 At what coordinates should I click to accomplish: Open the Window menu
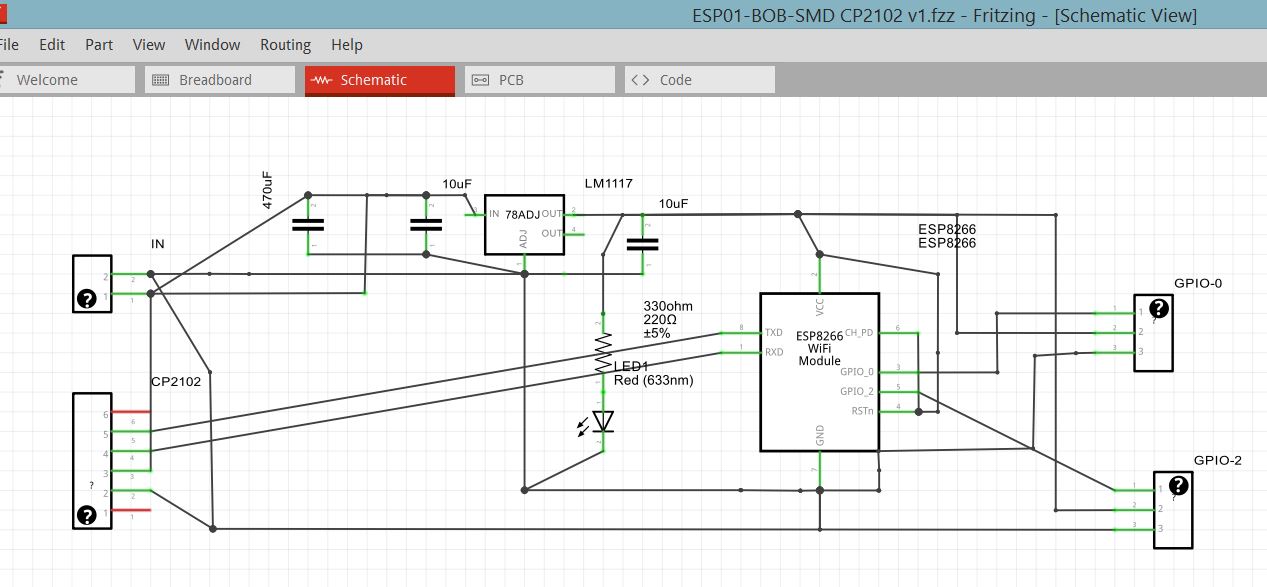click(x=212, y=45)
